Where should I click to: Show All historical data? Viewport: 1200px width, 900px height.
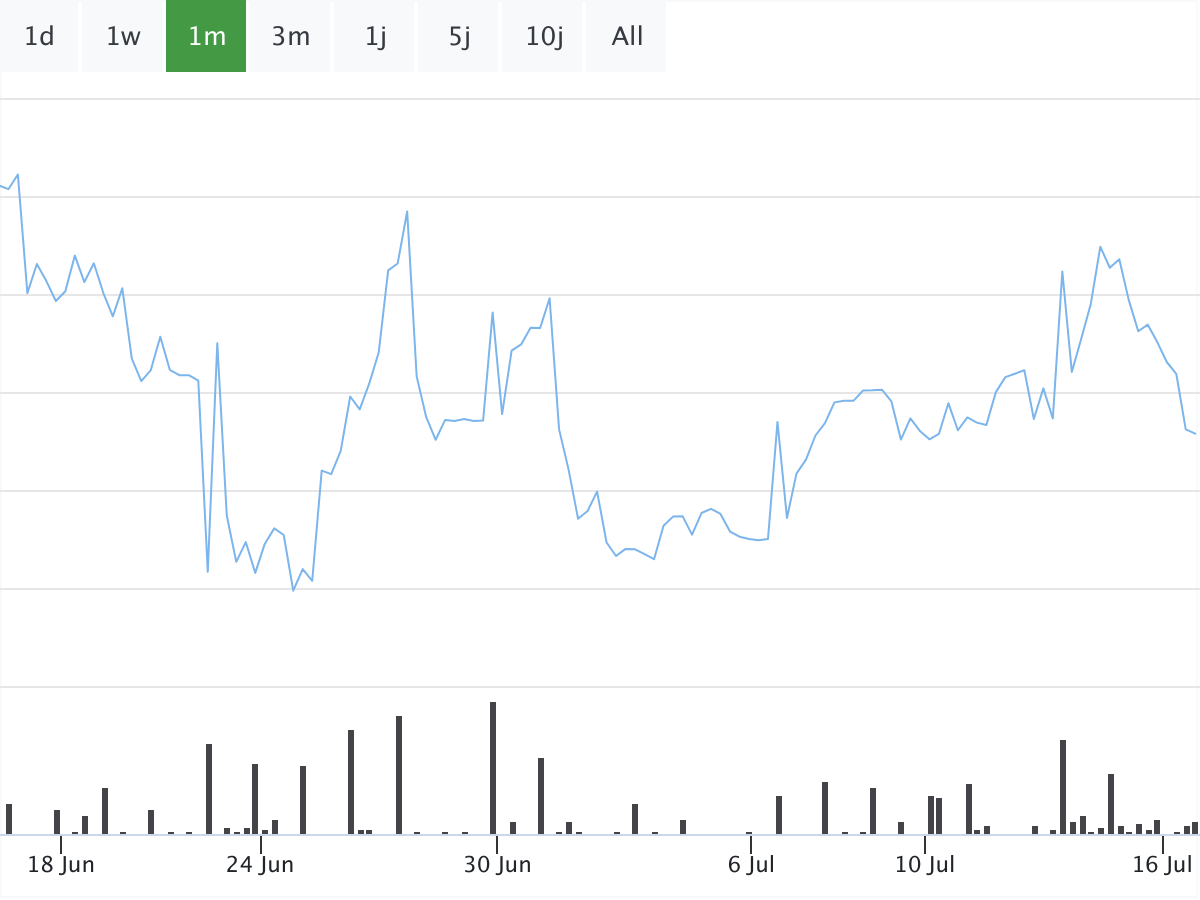[627, 37]
